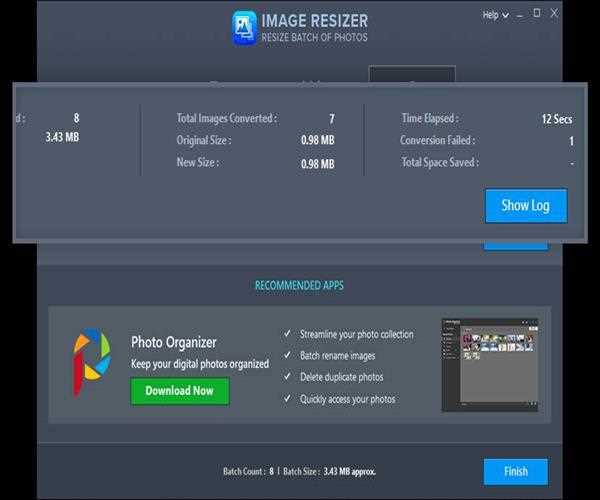Click the Photo Organizer pinwheel logo
The image size is (600, 500).
pyautogui.click(x=92, y=362)
